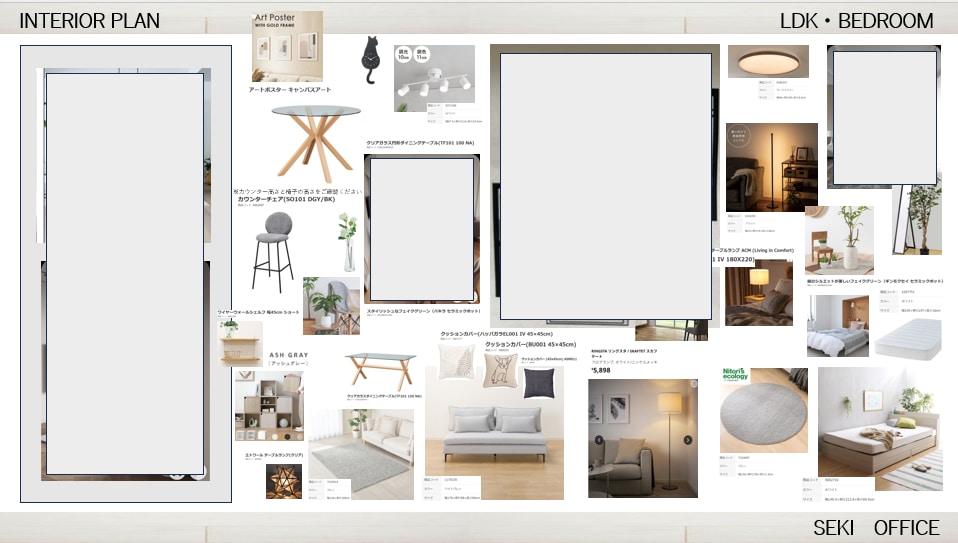Open the bedroom with wood headboard photo
Viewport: 958px width, 543px height.
(838, 326)
